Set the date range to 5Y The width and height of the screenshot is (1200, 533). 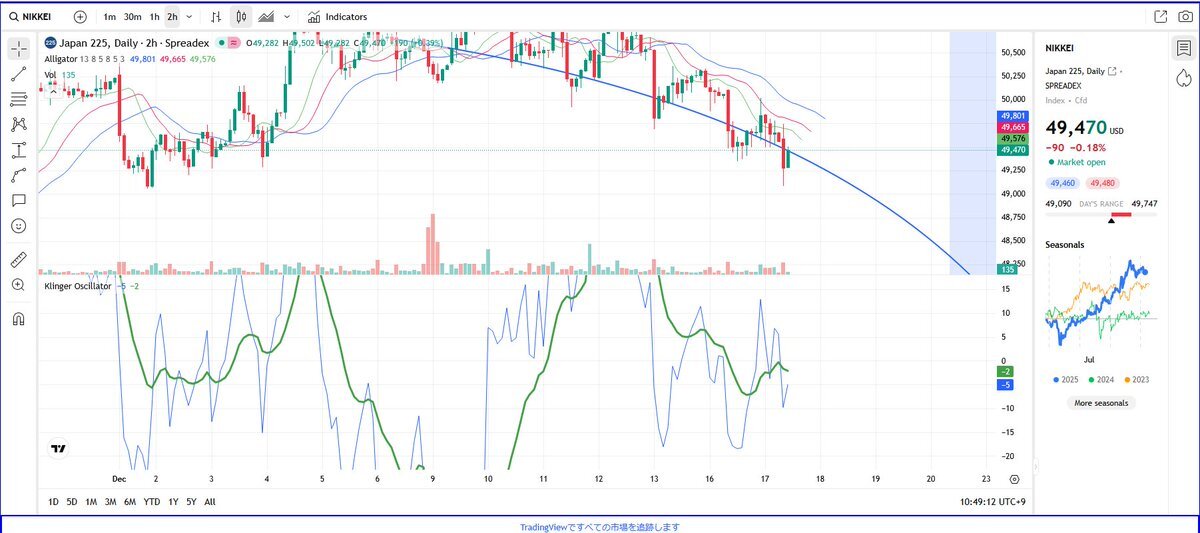click(x=191, y=501)
